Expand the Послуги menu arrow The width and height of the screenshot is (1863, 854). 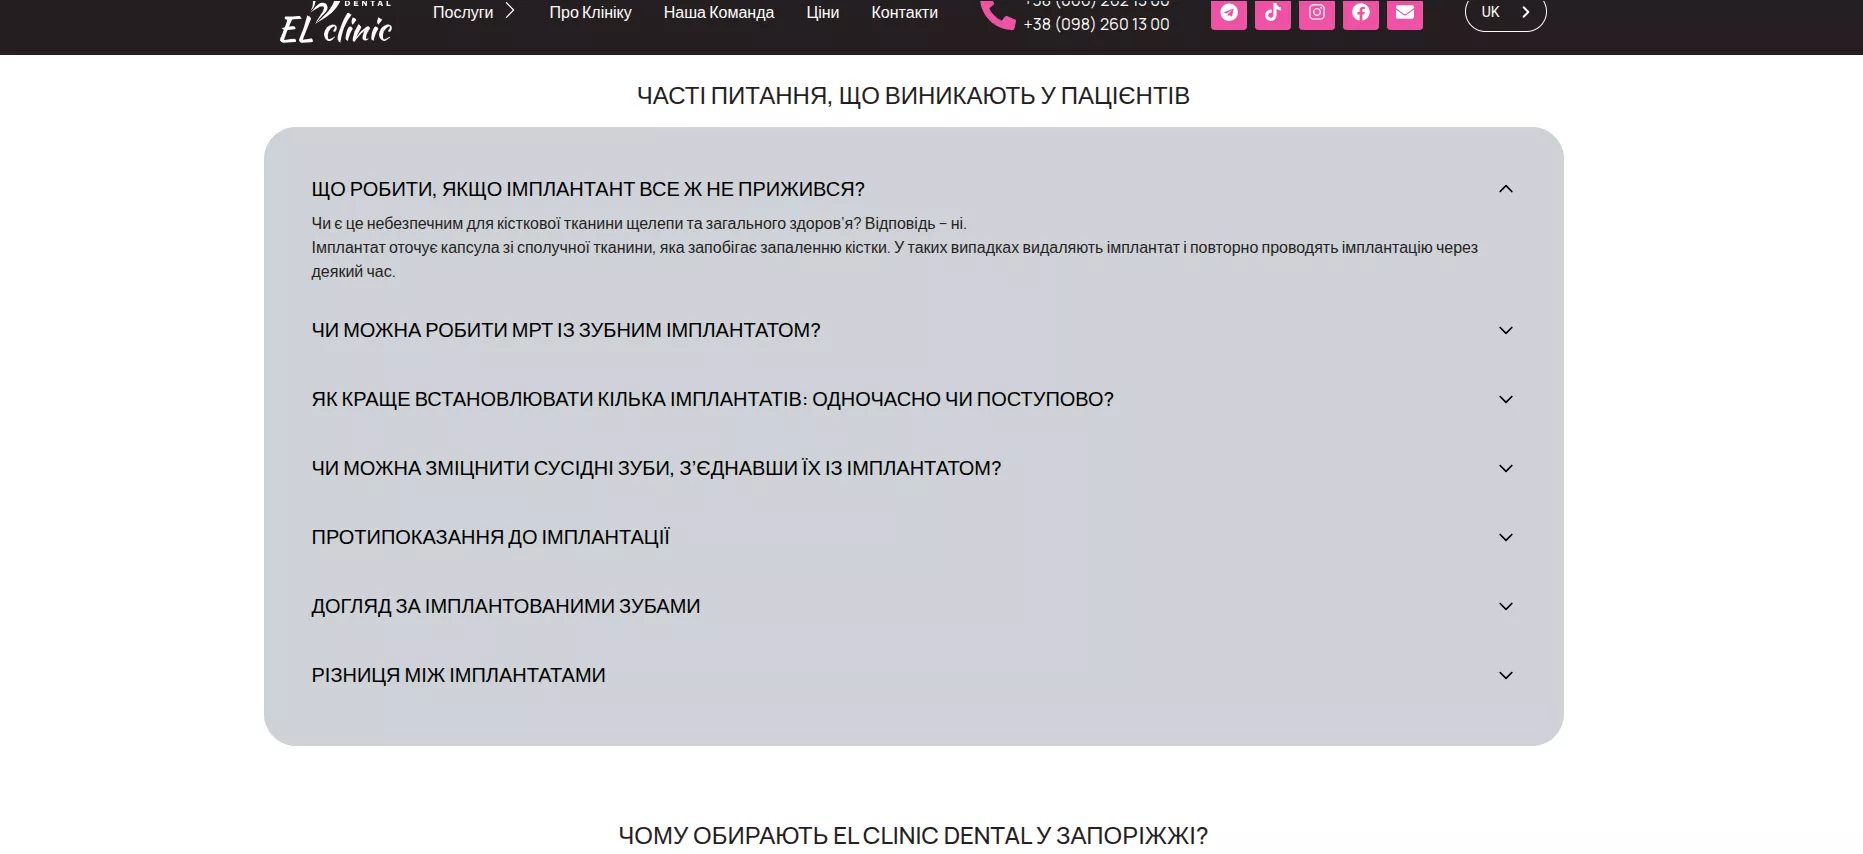[510, 11]
